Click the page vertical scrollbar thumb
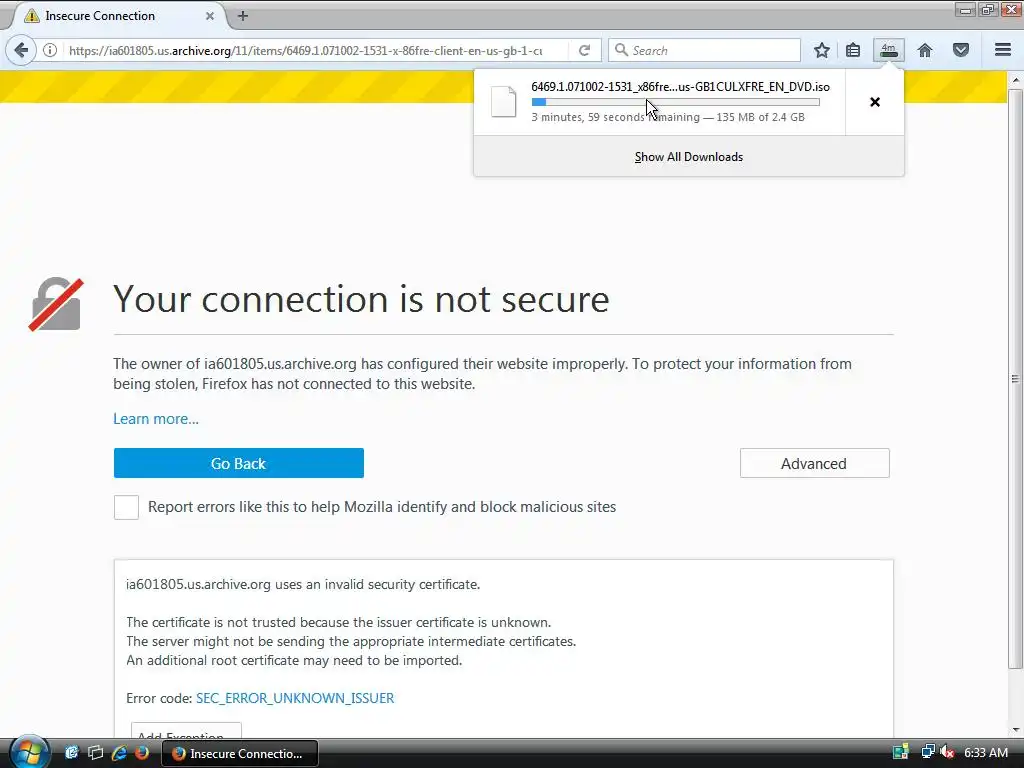The width and height of the screenshot is (1024, 768). click(1014, 379)
